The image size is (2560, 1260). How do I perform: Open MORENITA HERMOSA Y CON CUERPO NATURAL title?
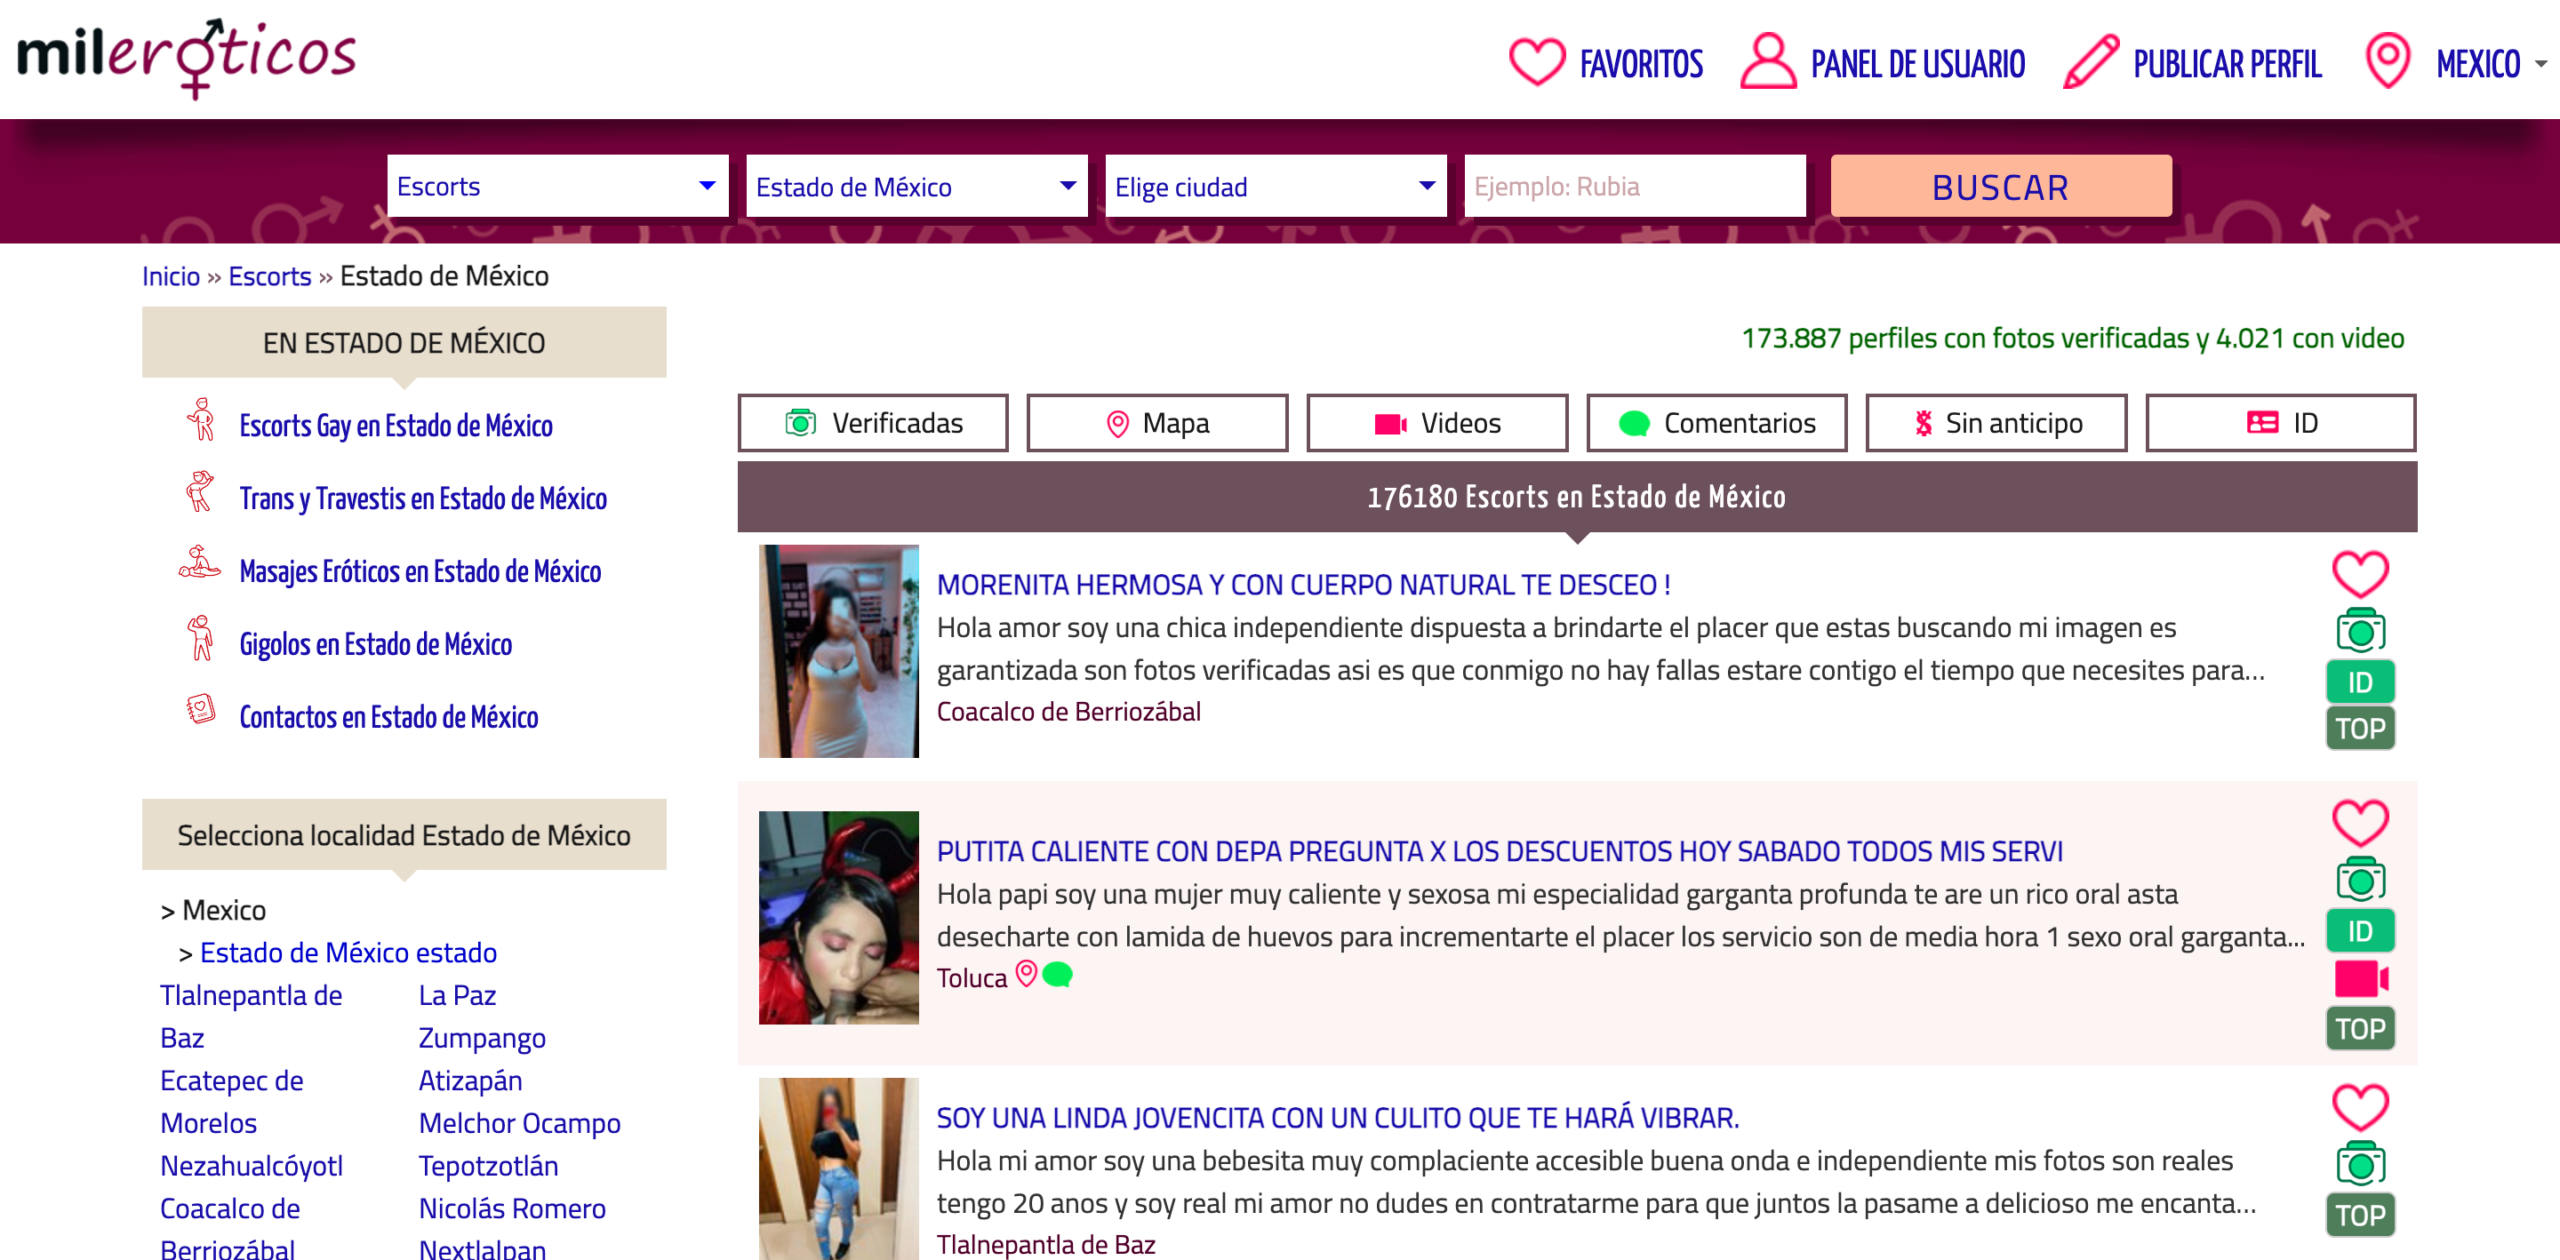tap(1303, 585)
